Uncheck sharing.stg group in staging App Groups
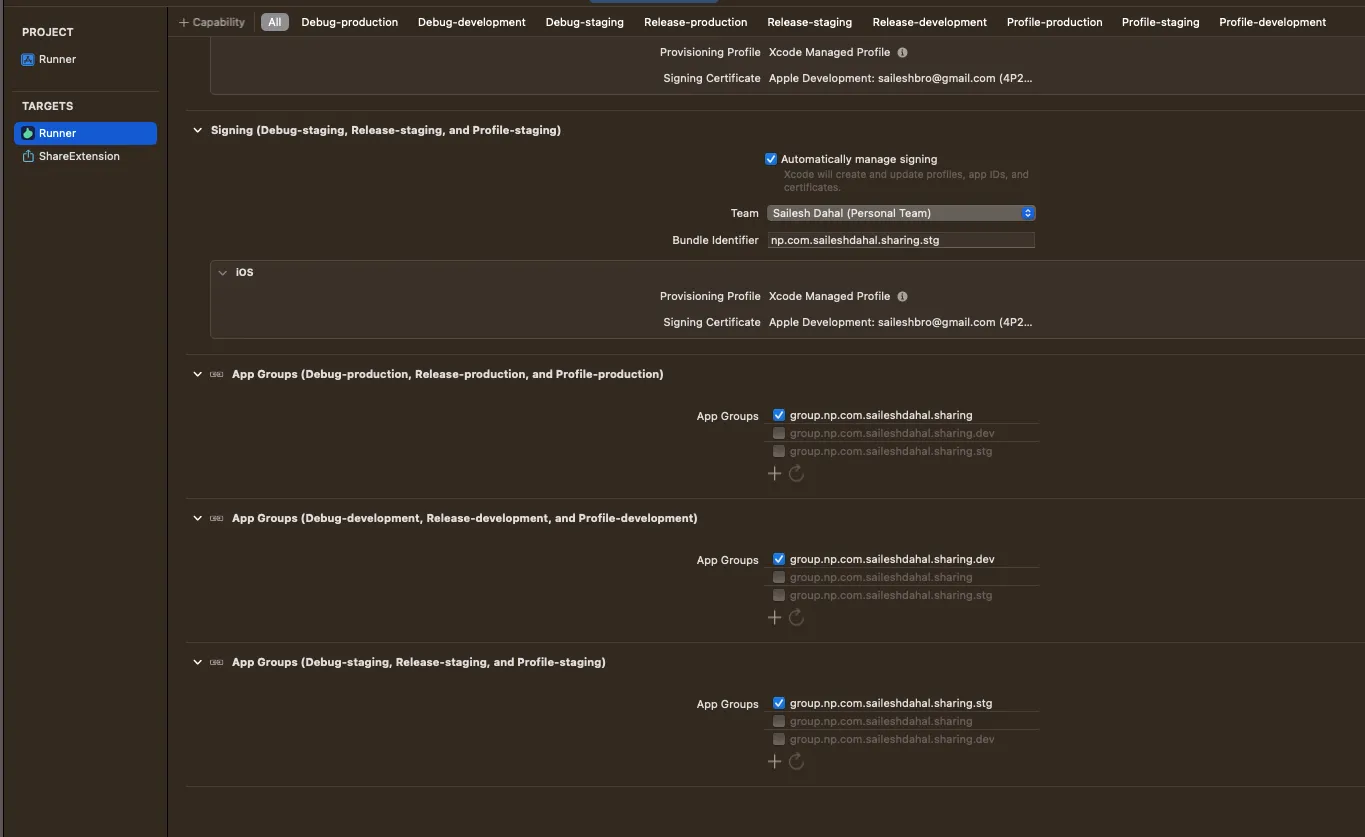 point(779,703)
